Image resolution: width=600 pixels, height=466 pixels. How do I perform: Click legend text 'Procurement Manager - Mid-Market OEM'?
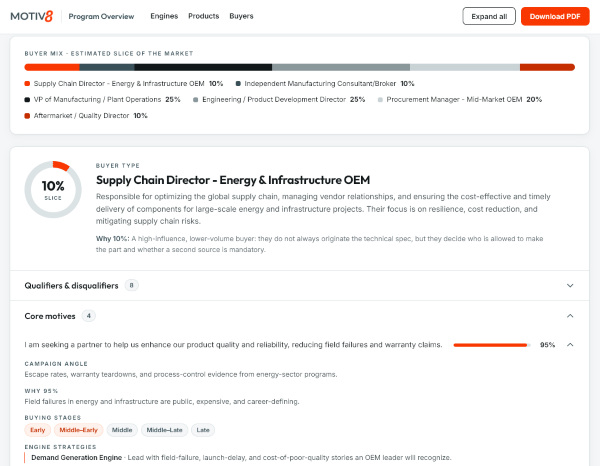tap(454, 99)
